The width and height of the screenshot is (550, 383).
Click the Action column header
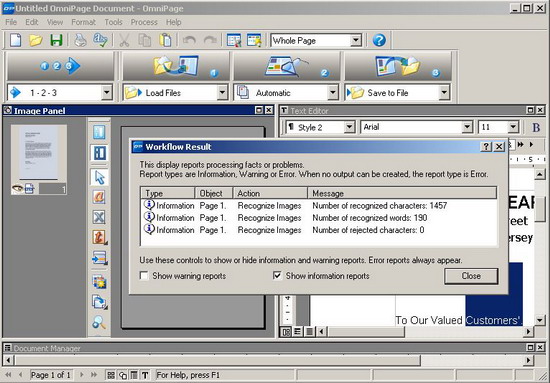(270, 193)
